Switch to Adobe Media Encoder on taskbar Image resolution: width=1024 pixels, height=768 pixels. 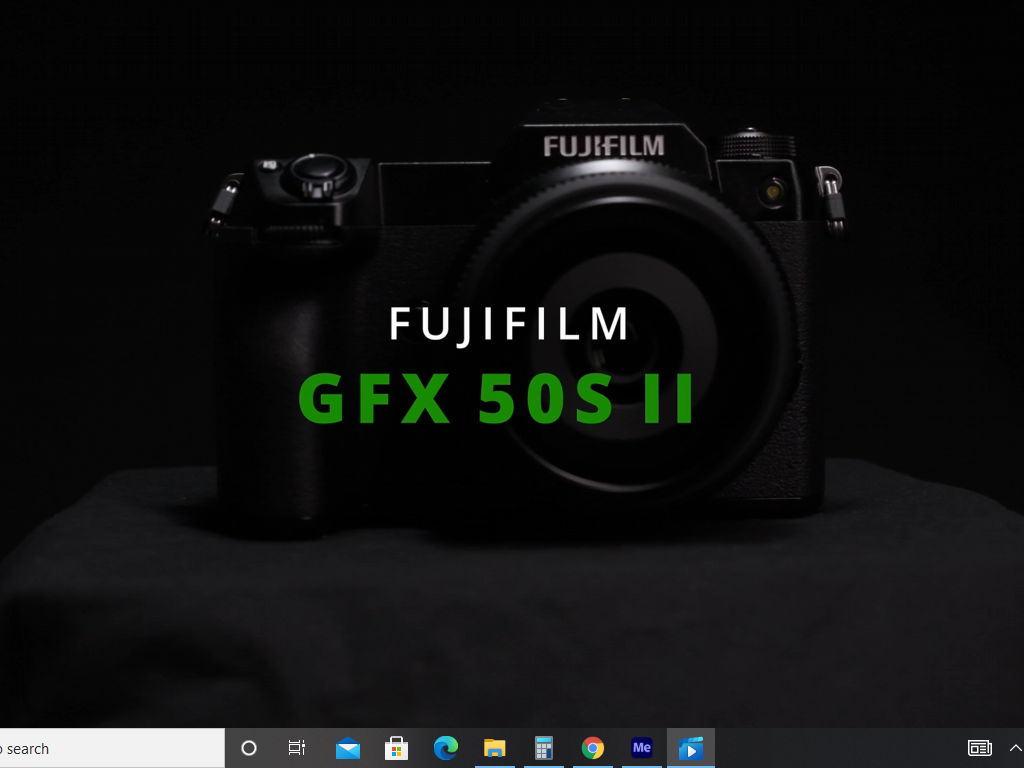642,748
